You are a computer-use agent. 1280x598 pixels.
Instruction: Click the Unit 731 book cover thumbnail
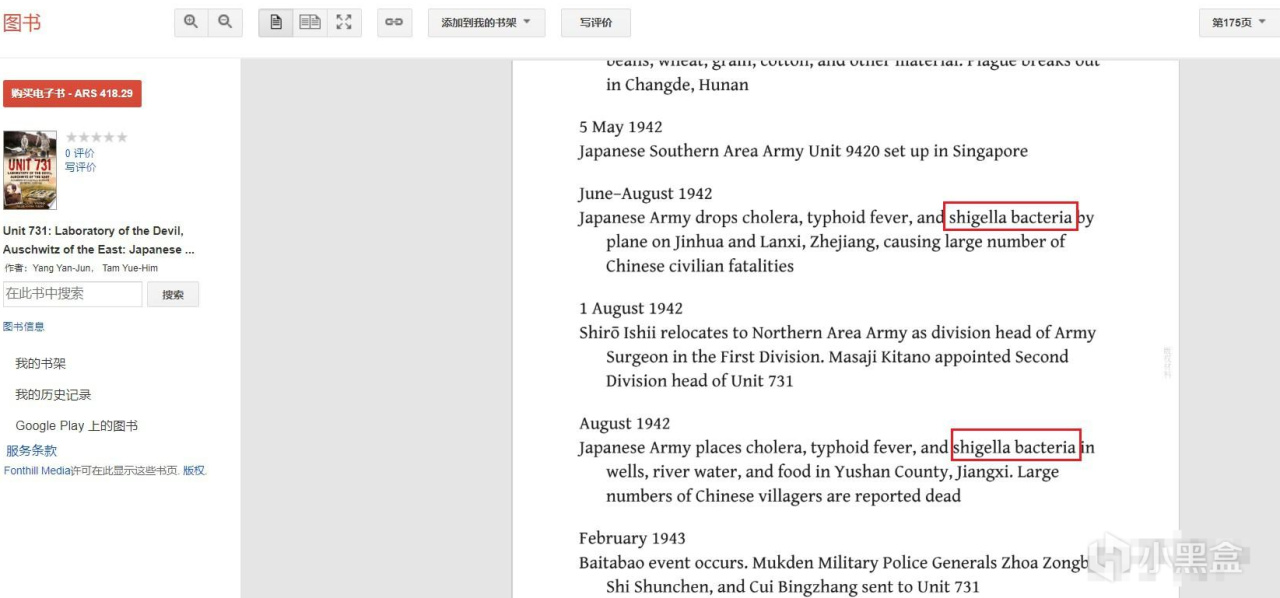30,170
